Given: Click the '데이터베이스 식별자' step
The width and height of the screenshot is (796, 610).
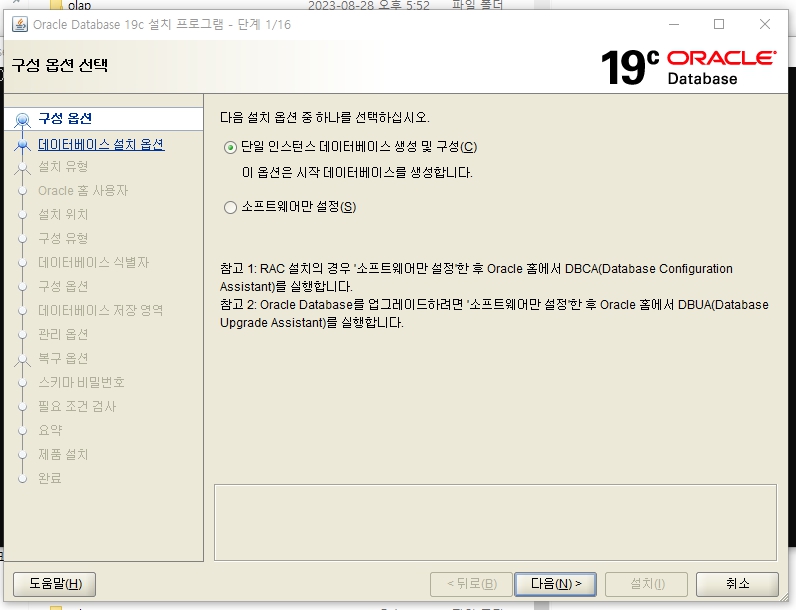Looking at the screenshot, I should (93, 262).
